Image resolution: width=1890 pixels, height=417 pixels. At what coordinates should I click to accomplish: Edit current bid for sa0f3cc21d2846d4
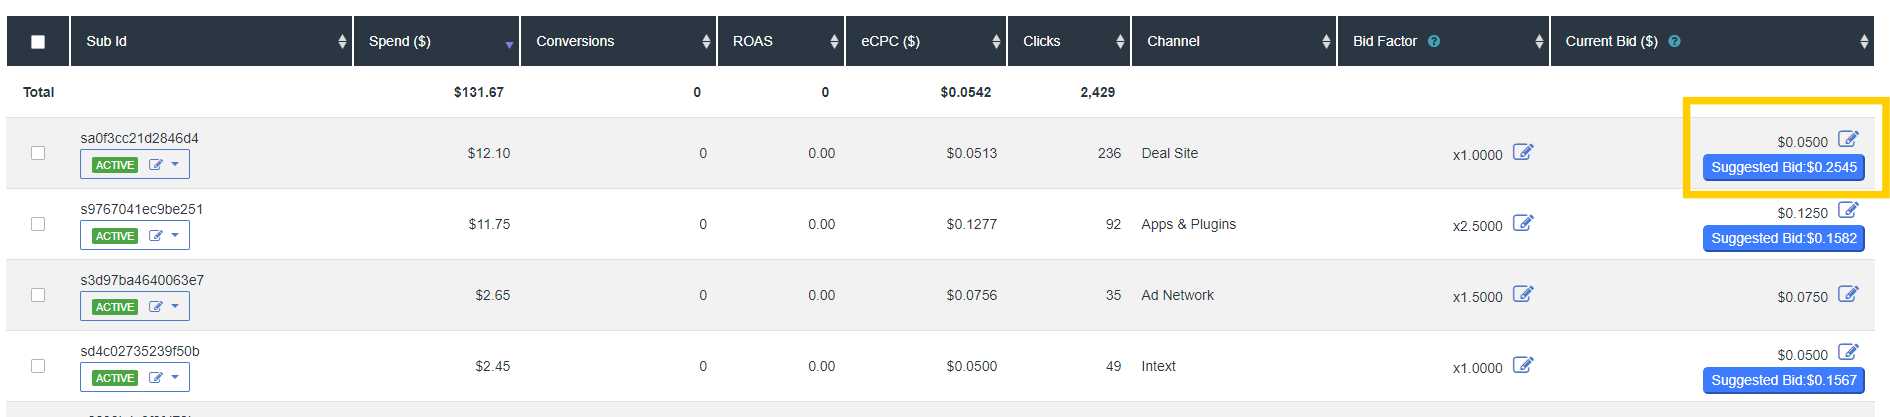1848,139
